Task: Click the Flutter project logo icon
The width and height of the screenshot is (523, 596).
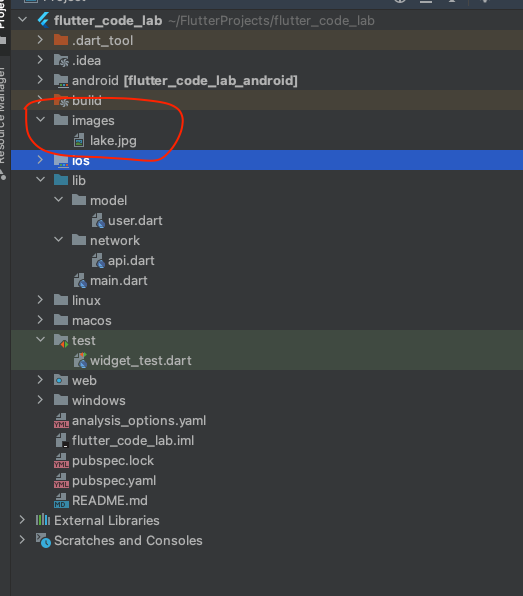Action: pyautogui.click(x=43, y=20)
